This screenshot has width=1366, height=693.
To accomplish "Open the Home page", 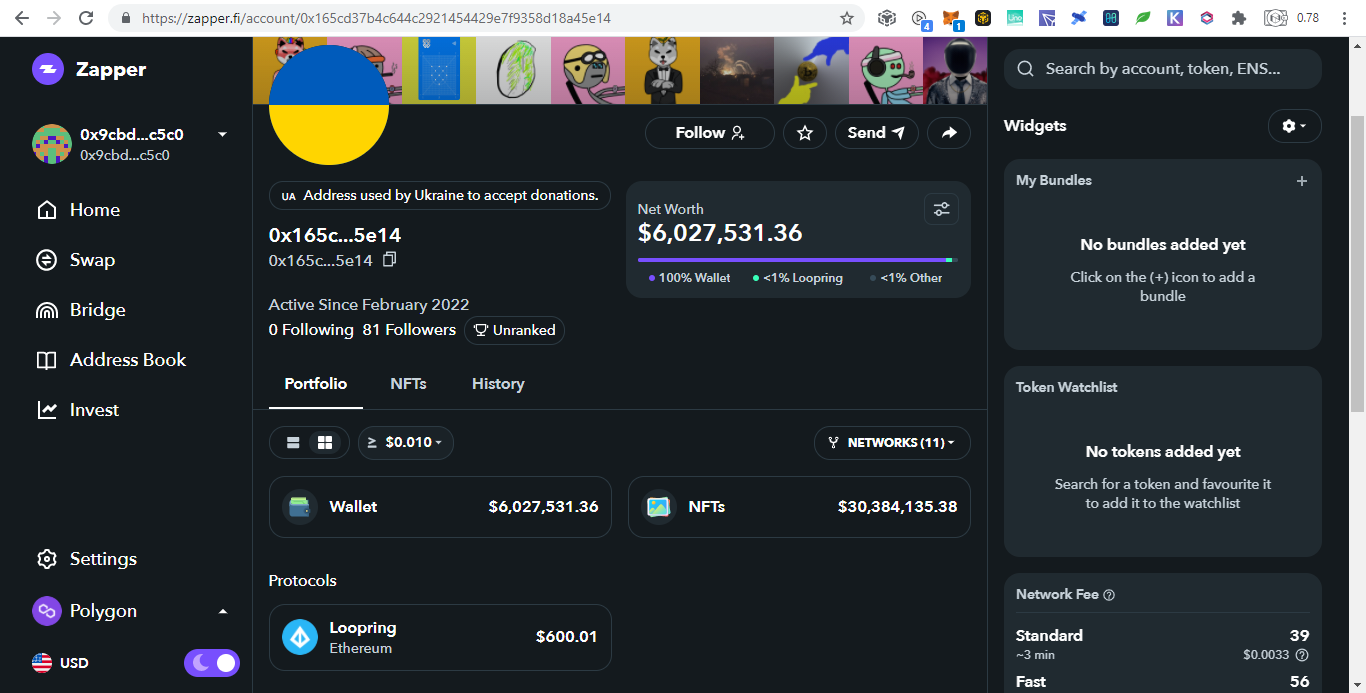I will pyautogui.click(x=78, y=210).
